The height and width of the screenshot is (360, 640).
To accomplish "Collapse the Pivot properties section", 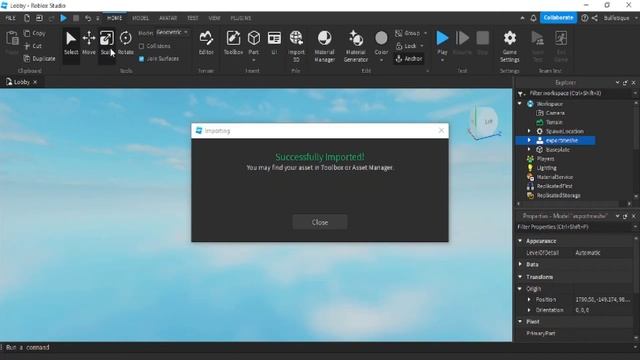I will tap(520, 322).
